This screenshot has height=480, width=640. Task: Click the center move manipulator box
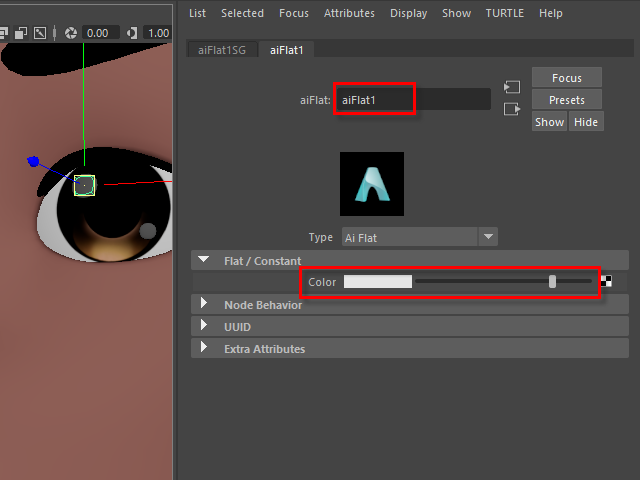84,185
